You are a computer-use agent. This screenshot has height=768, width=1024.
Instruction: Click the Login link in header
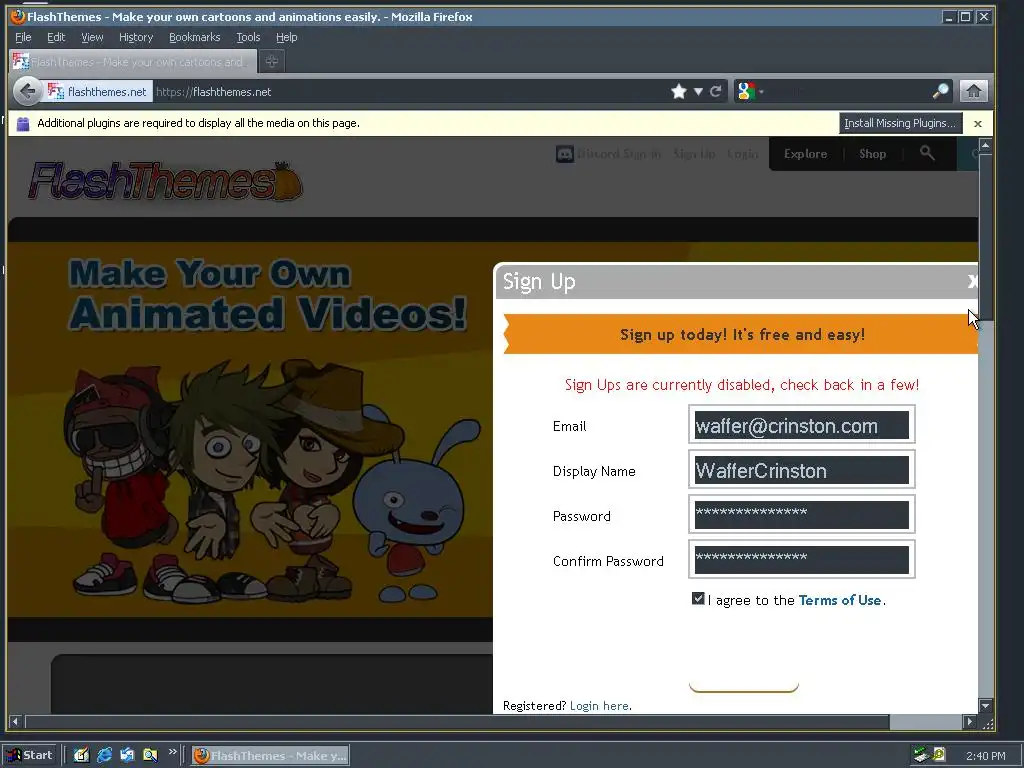743,154
